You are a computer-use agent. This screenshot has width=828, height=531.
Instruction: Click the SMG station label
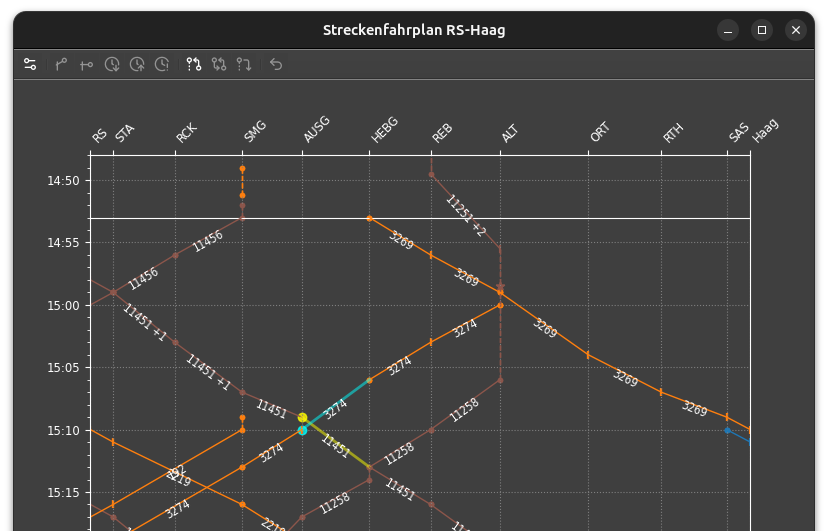[255, 132]
